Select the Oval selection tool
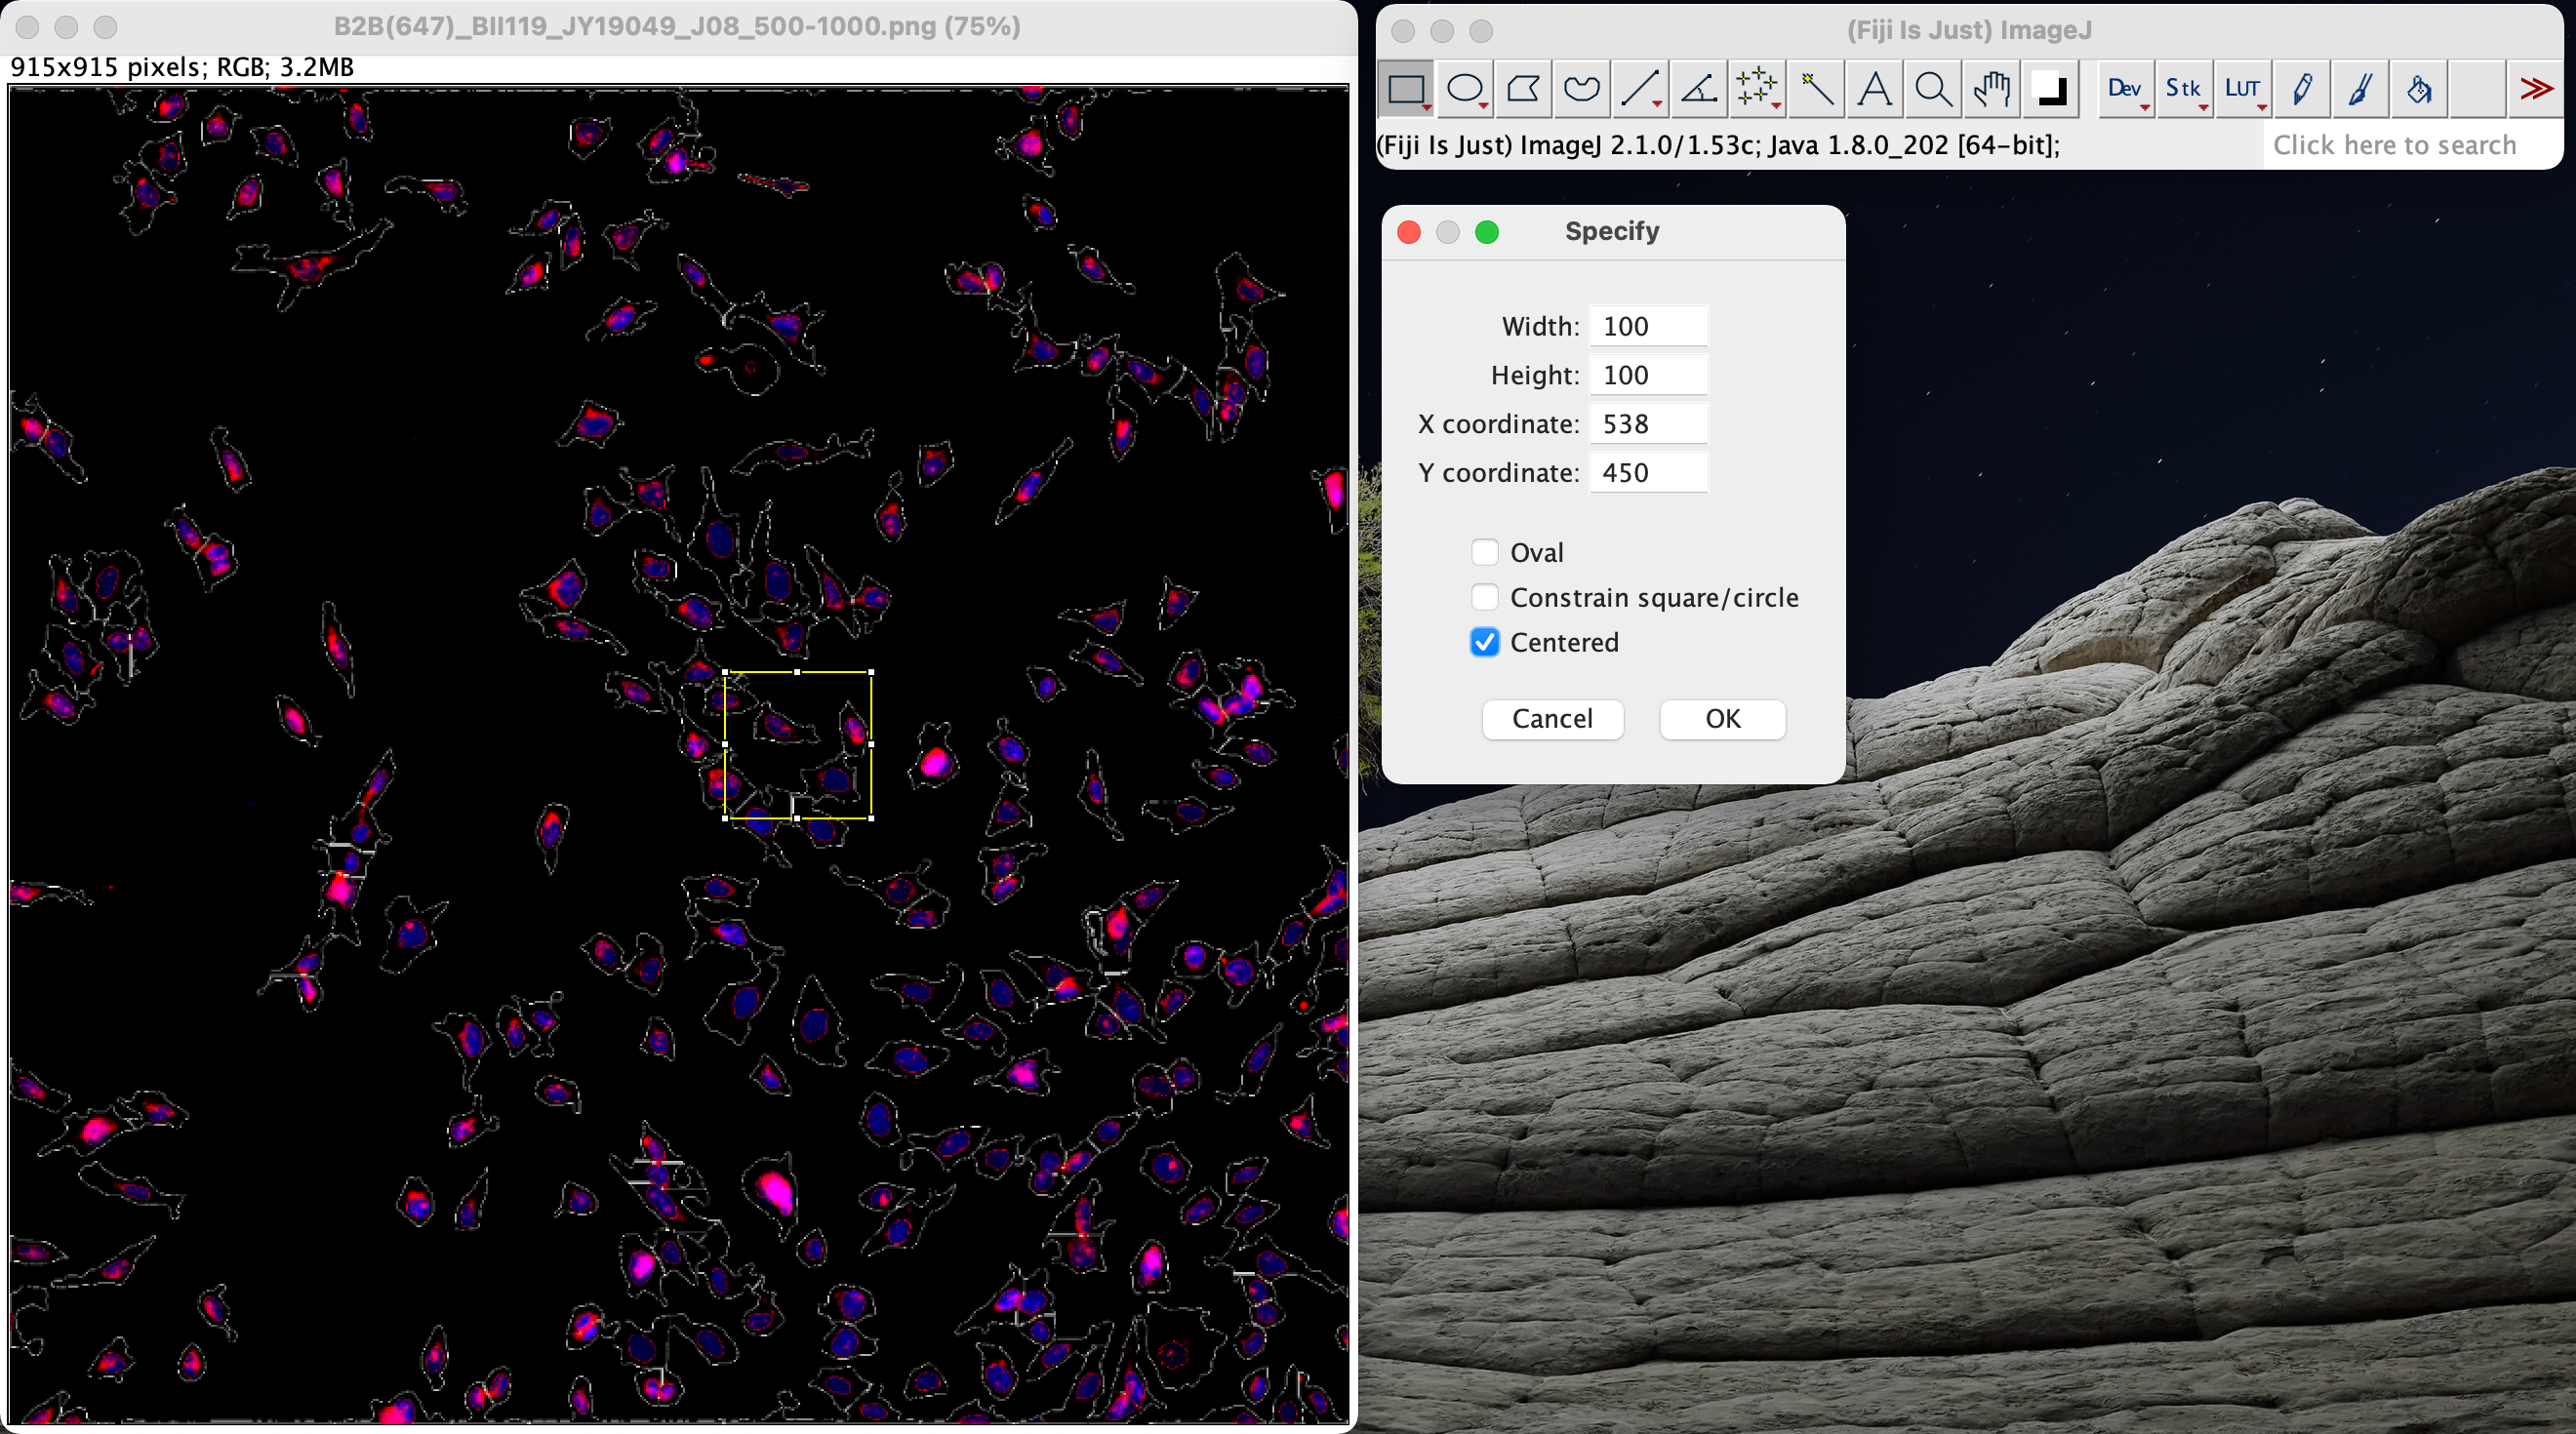The image size is (2576, 1434). (x=1465, y=89)
